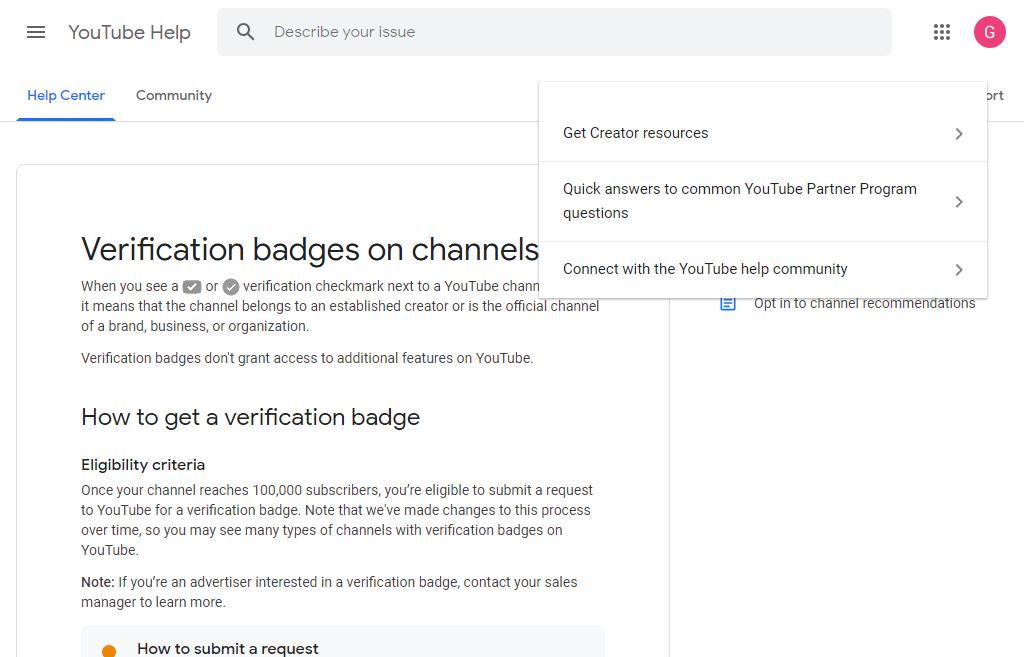This screenshot has width=1024, height=657.
Task: Click 'Verification badges don't grant access' sentence
Action: pos(307,358)
